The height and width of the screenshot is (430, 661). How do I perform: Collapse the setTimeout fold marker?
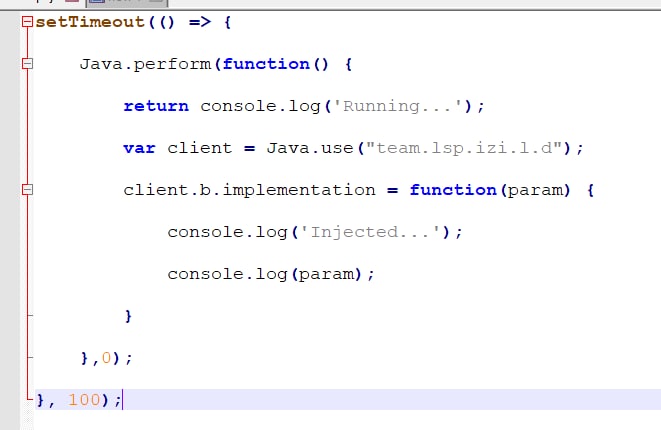pos(27,22)
